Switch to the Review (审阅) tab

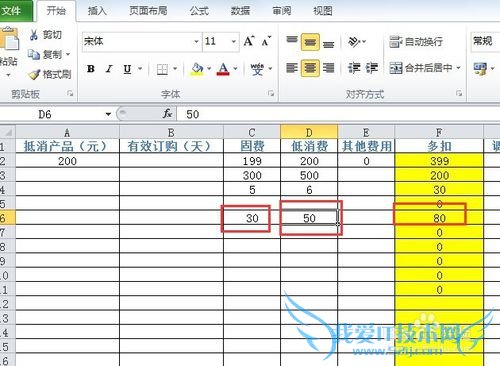click(x=282, y=11)
